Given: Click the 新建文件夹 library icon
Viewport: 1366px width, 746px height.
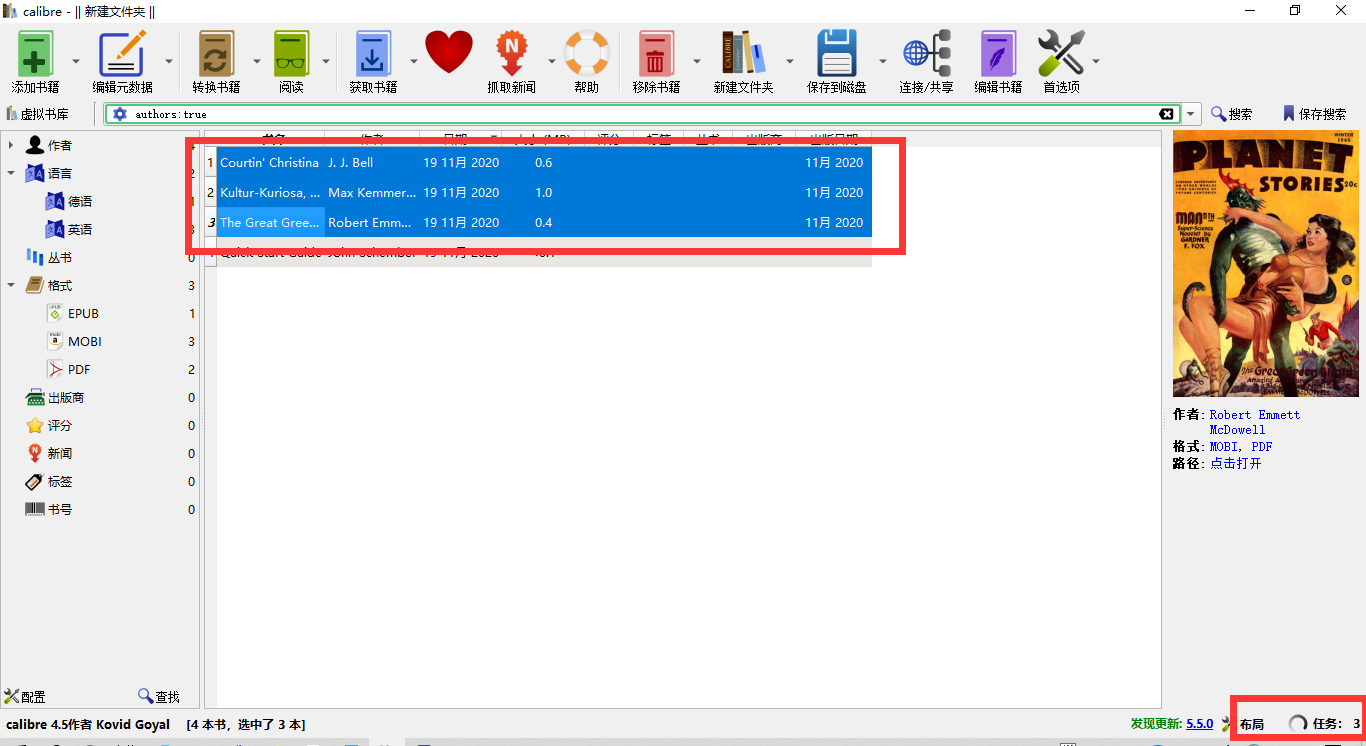Looking at the screenshot, I should [x=743, y=52].
